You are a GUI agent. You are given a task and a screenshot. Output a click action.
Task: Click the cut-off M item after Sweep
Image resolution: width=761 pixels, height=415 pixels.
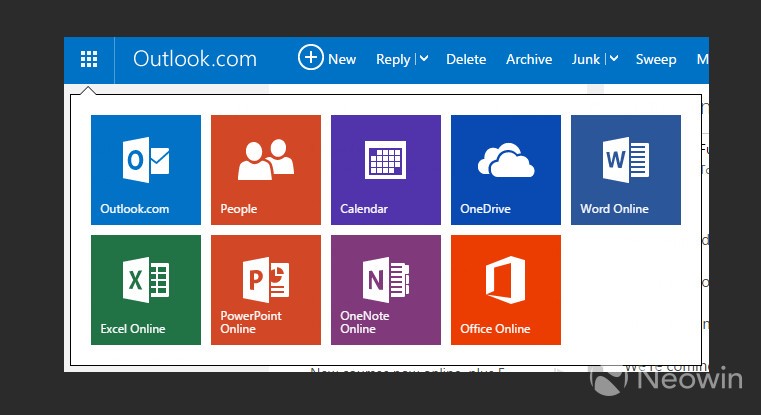click(x=702, y=59)
